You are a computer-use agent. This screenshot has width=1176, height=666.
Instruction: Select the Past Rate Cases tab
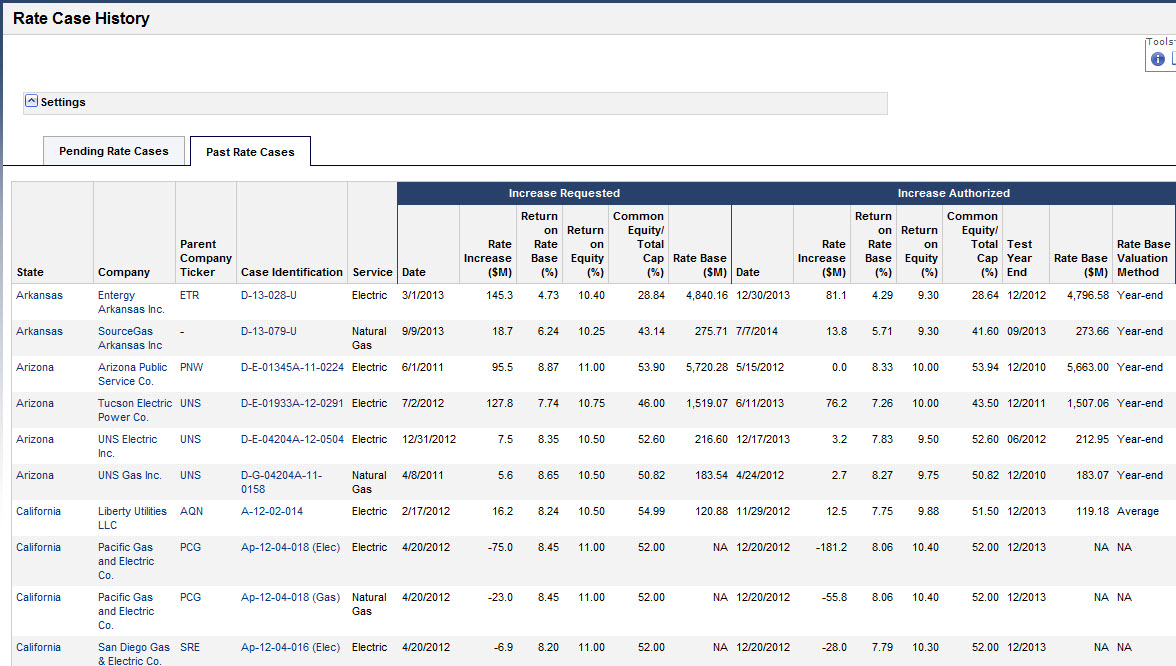click(x=250, y=152)
